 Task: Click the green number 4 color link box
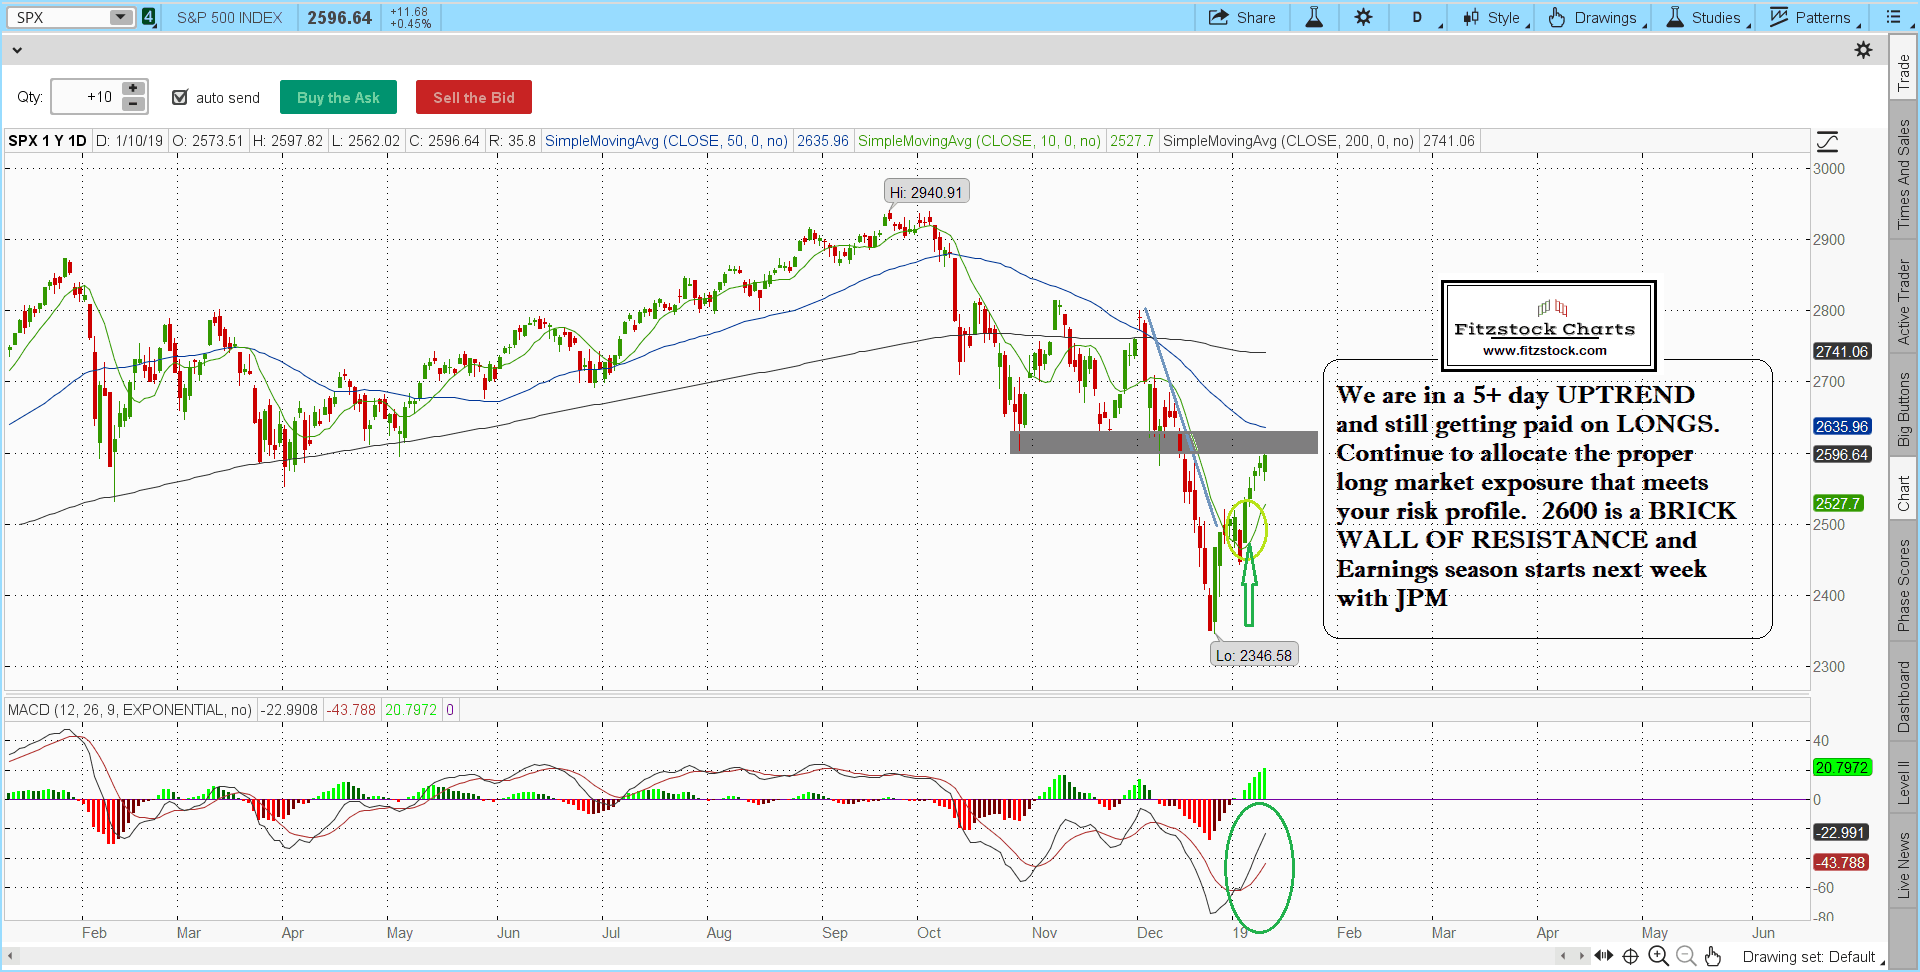[149, 17]
